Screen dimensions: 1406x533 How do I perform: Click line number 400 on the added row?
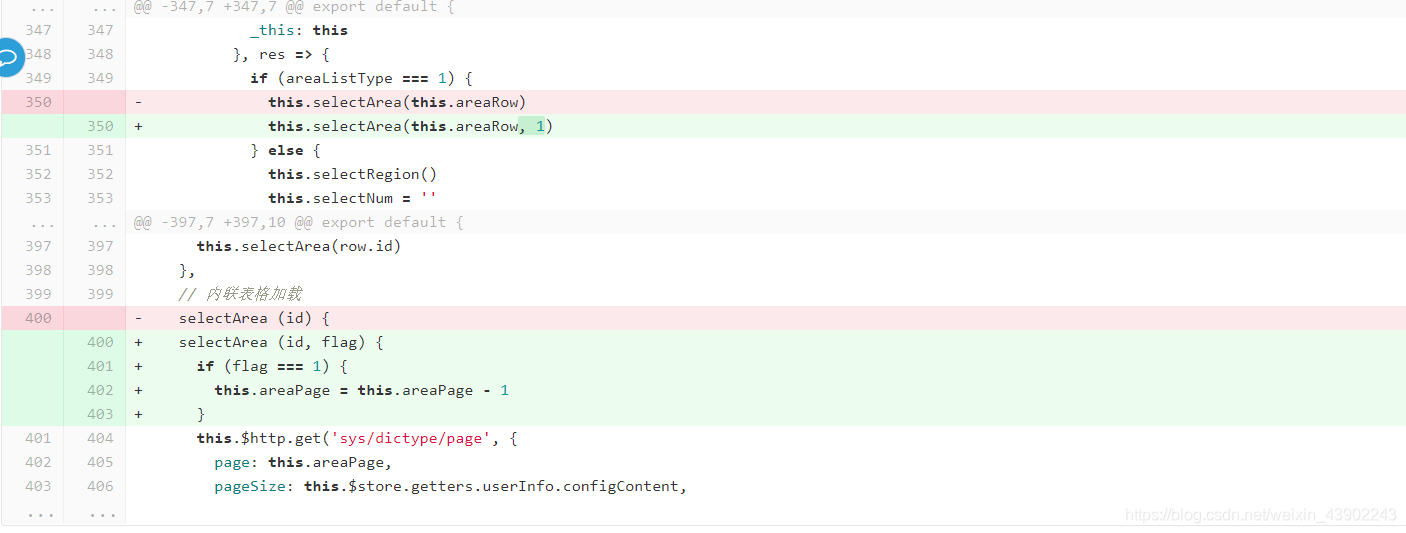coord(100,342)
